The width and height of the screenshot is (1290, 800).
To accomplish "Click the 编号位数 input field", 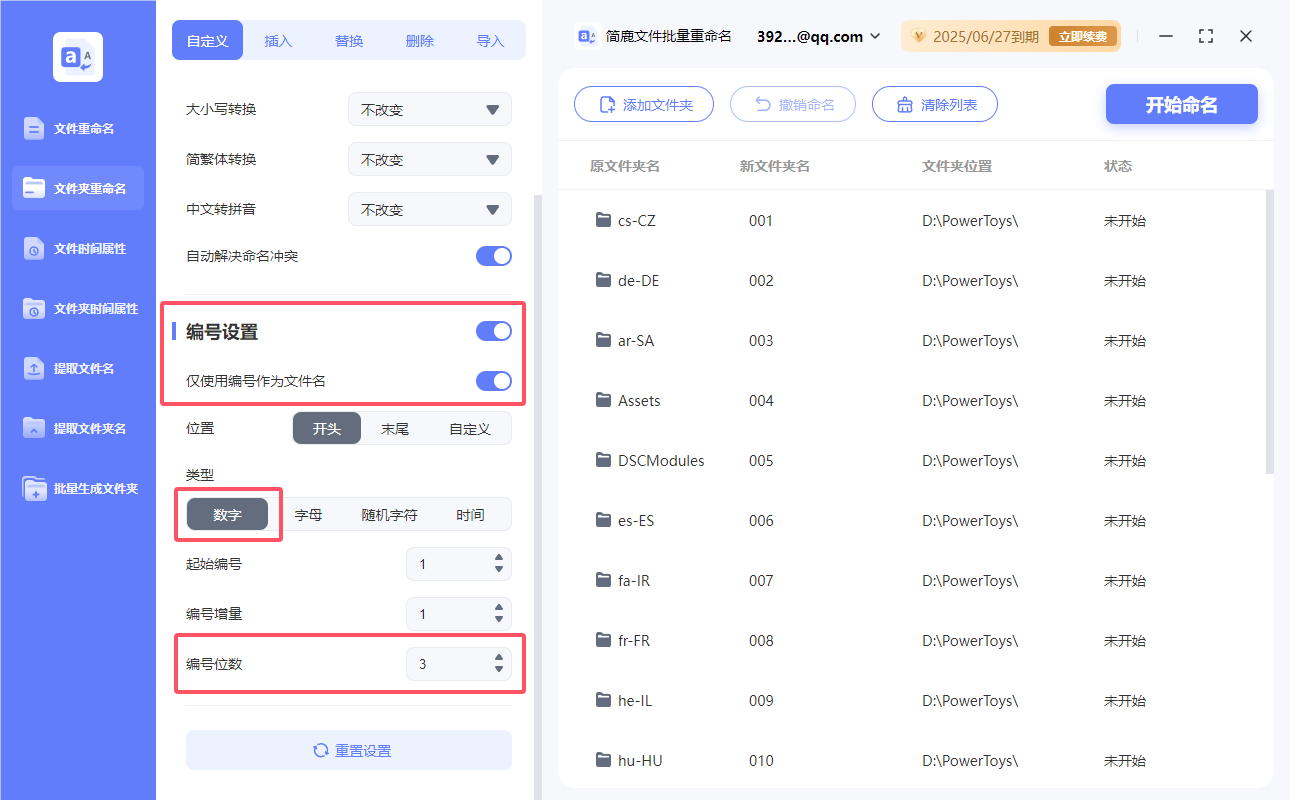I will [x=450, y=663].
